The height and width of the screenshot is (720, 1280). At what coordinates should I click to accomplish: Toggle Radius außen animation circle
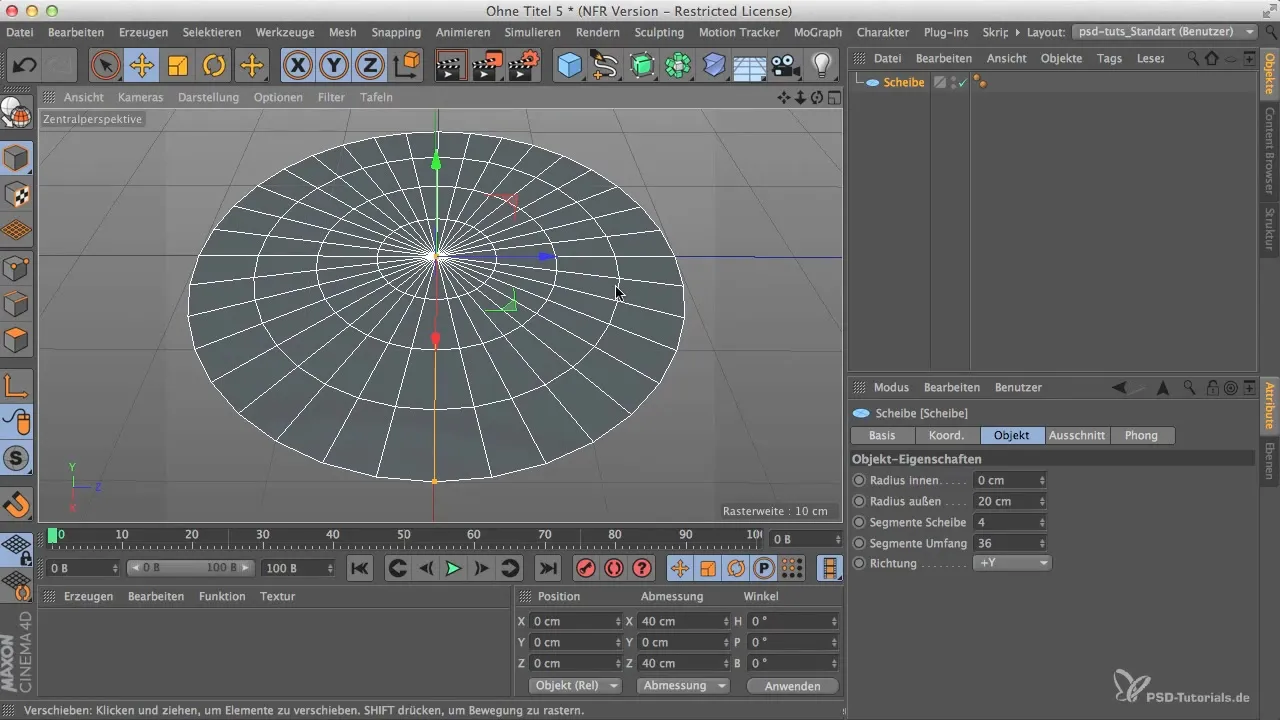coord(859,501)
